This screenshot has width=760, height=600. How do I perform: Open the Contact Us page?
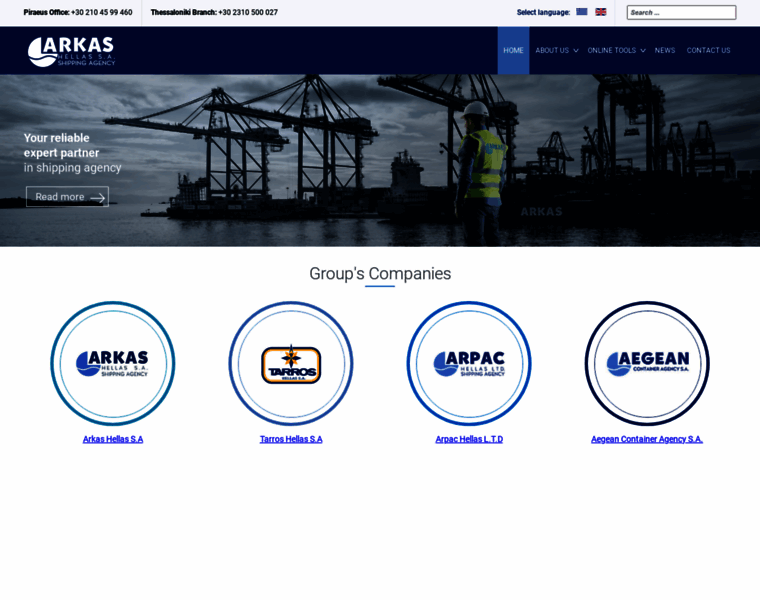708,50
